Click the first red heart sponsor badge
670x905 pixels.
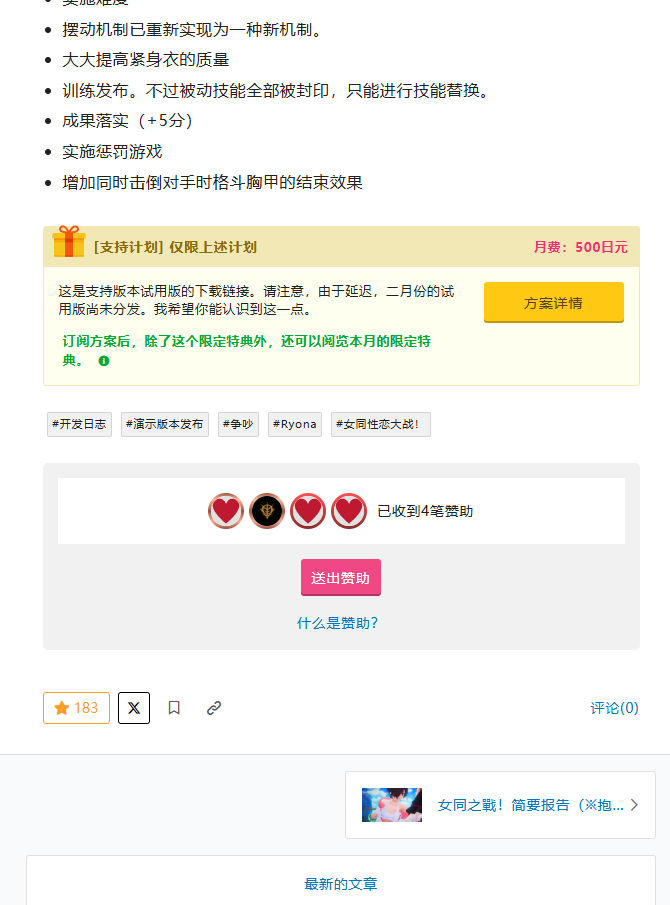tap(225, 511)
